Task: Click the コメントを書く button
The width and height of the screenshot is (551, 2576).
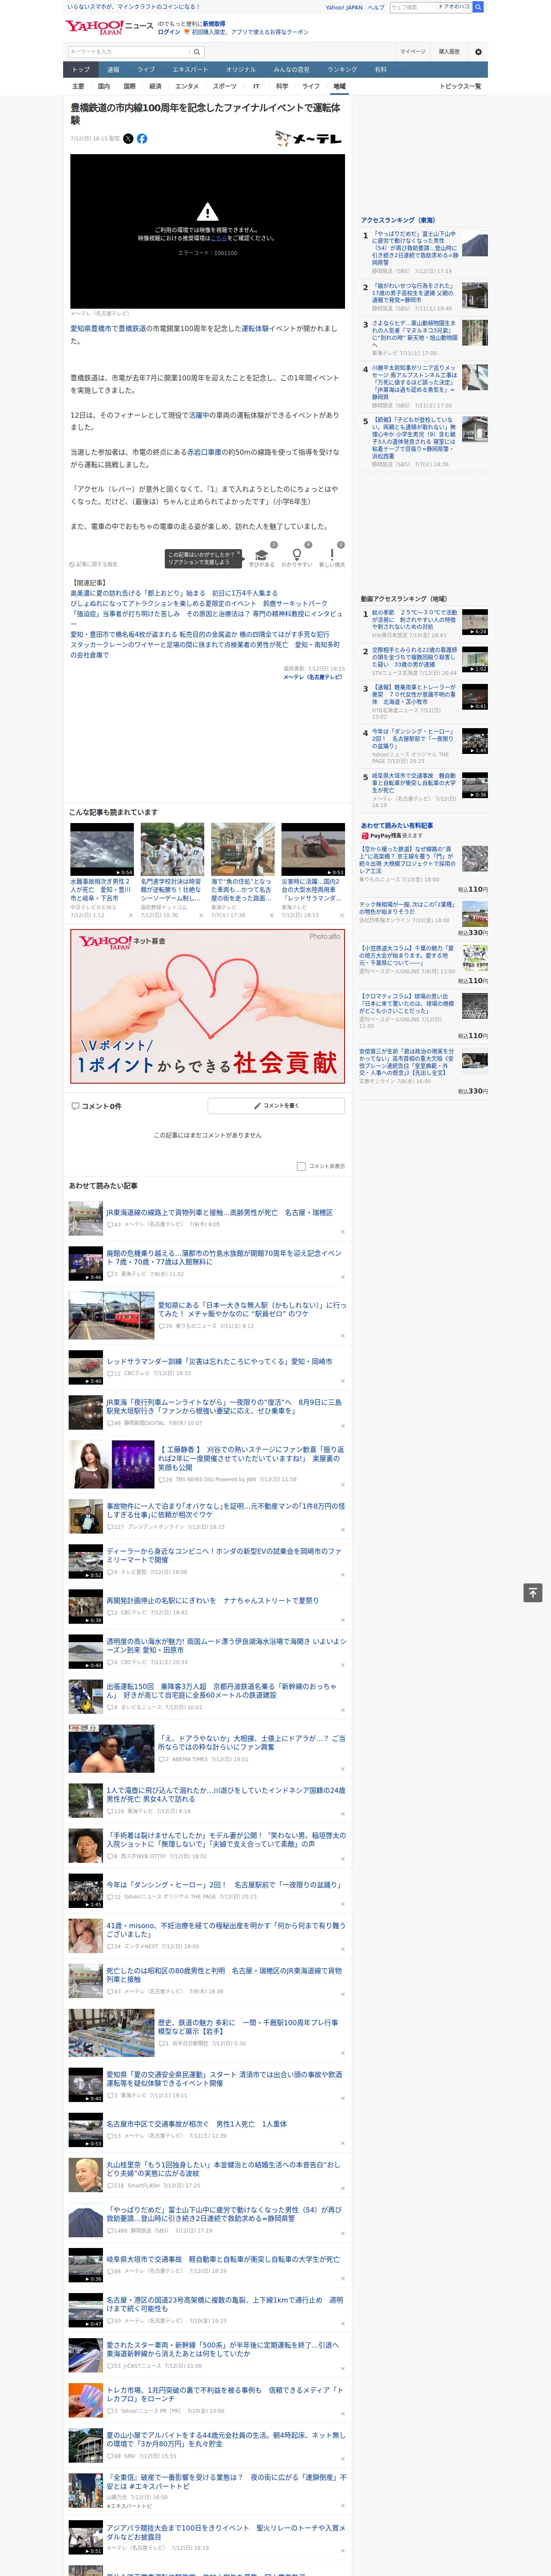Action: coord(276,1106)
